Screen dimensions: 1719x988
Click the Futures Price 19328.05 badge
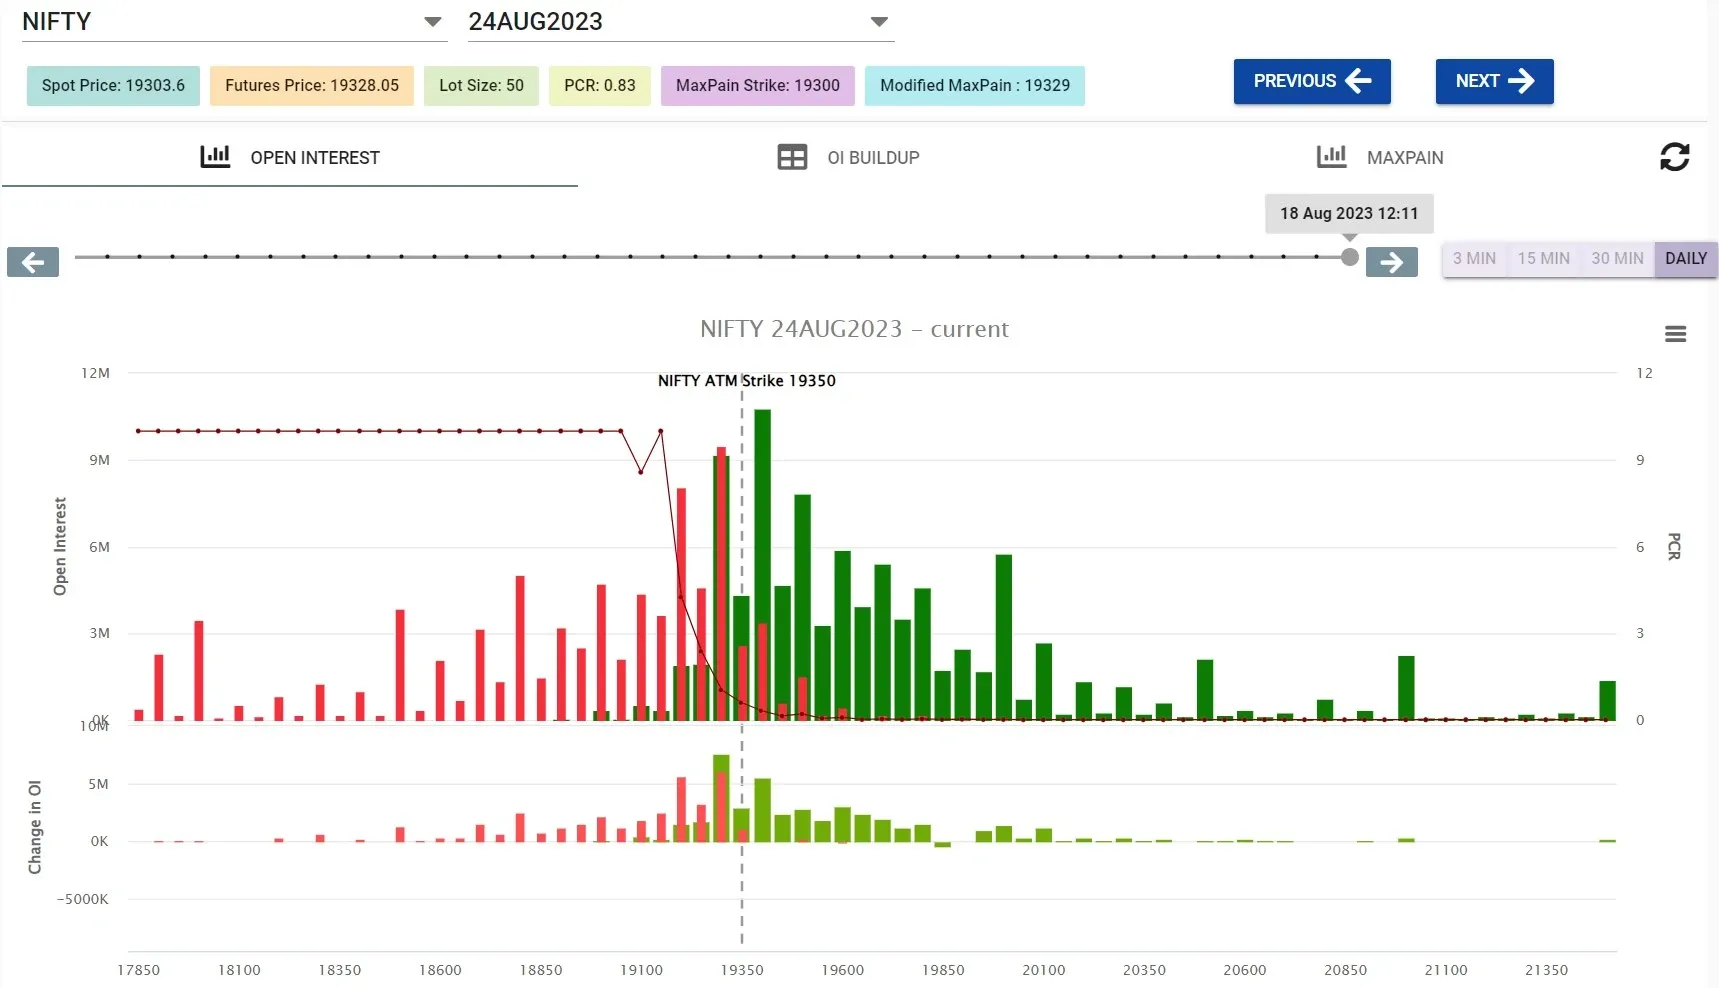click(x=311, y=86)
